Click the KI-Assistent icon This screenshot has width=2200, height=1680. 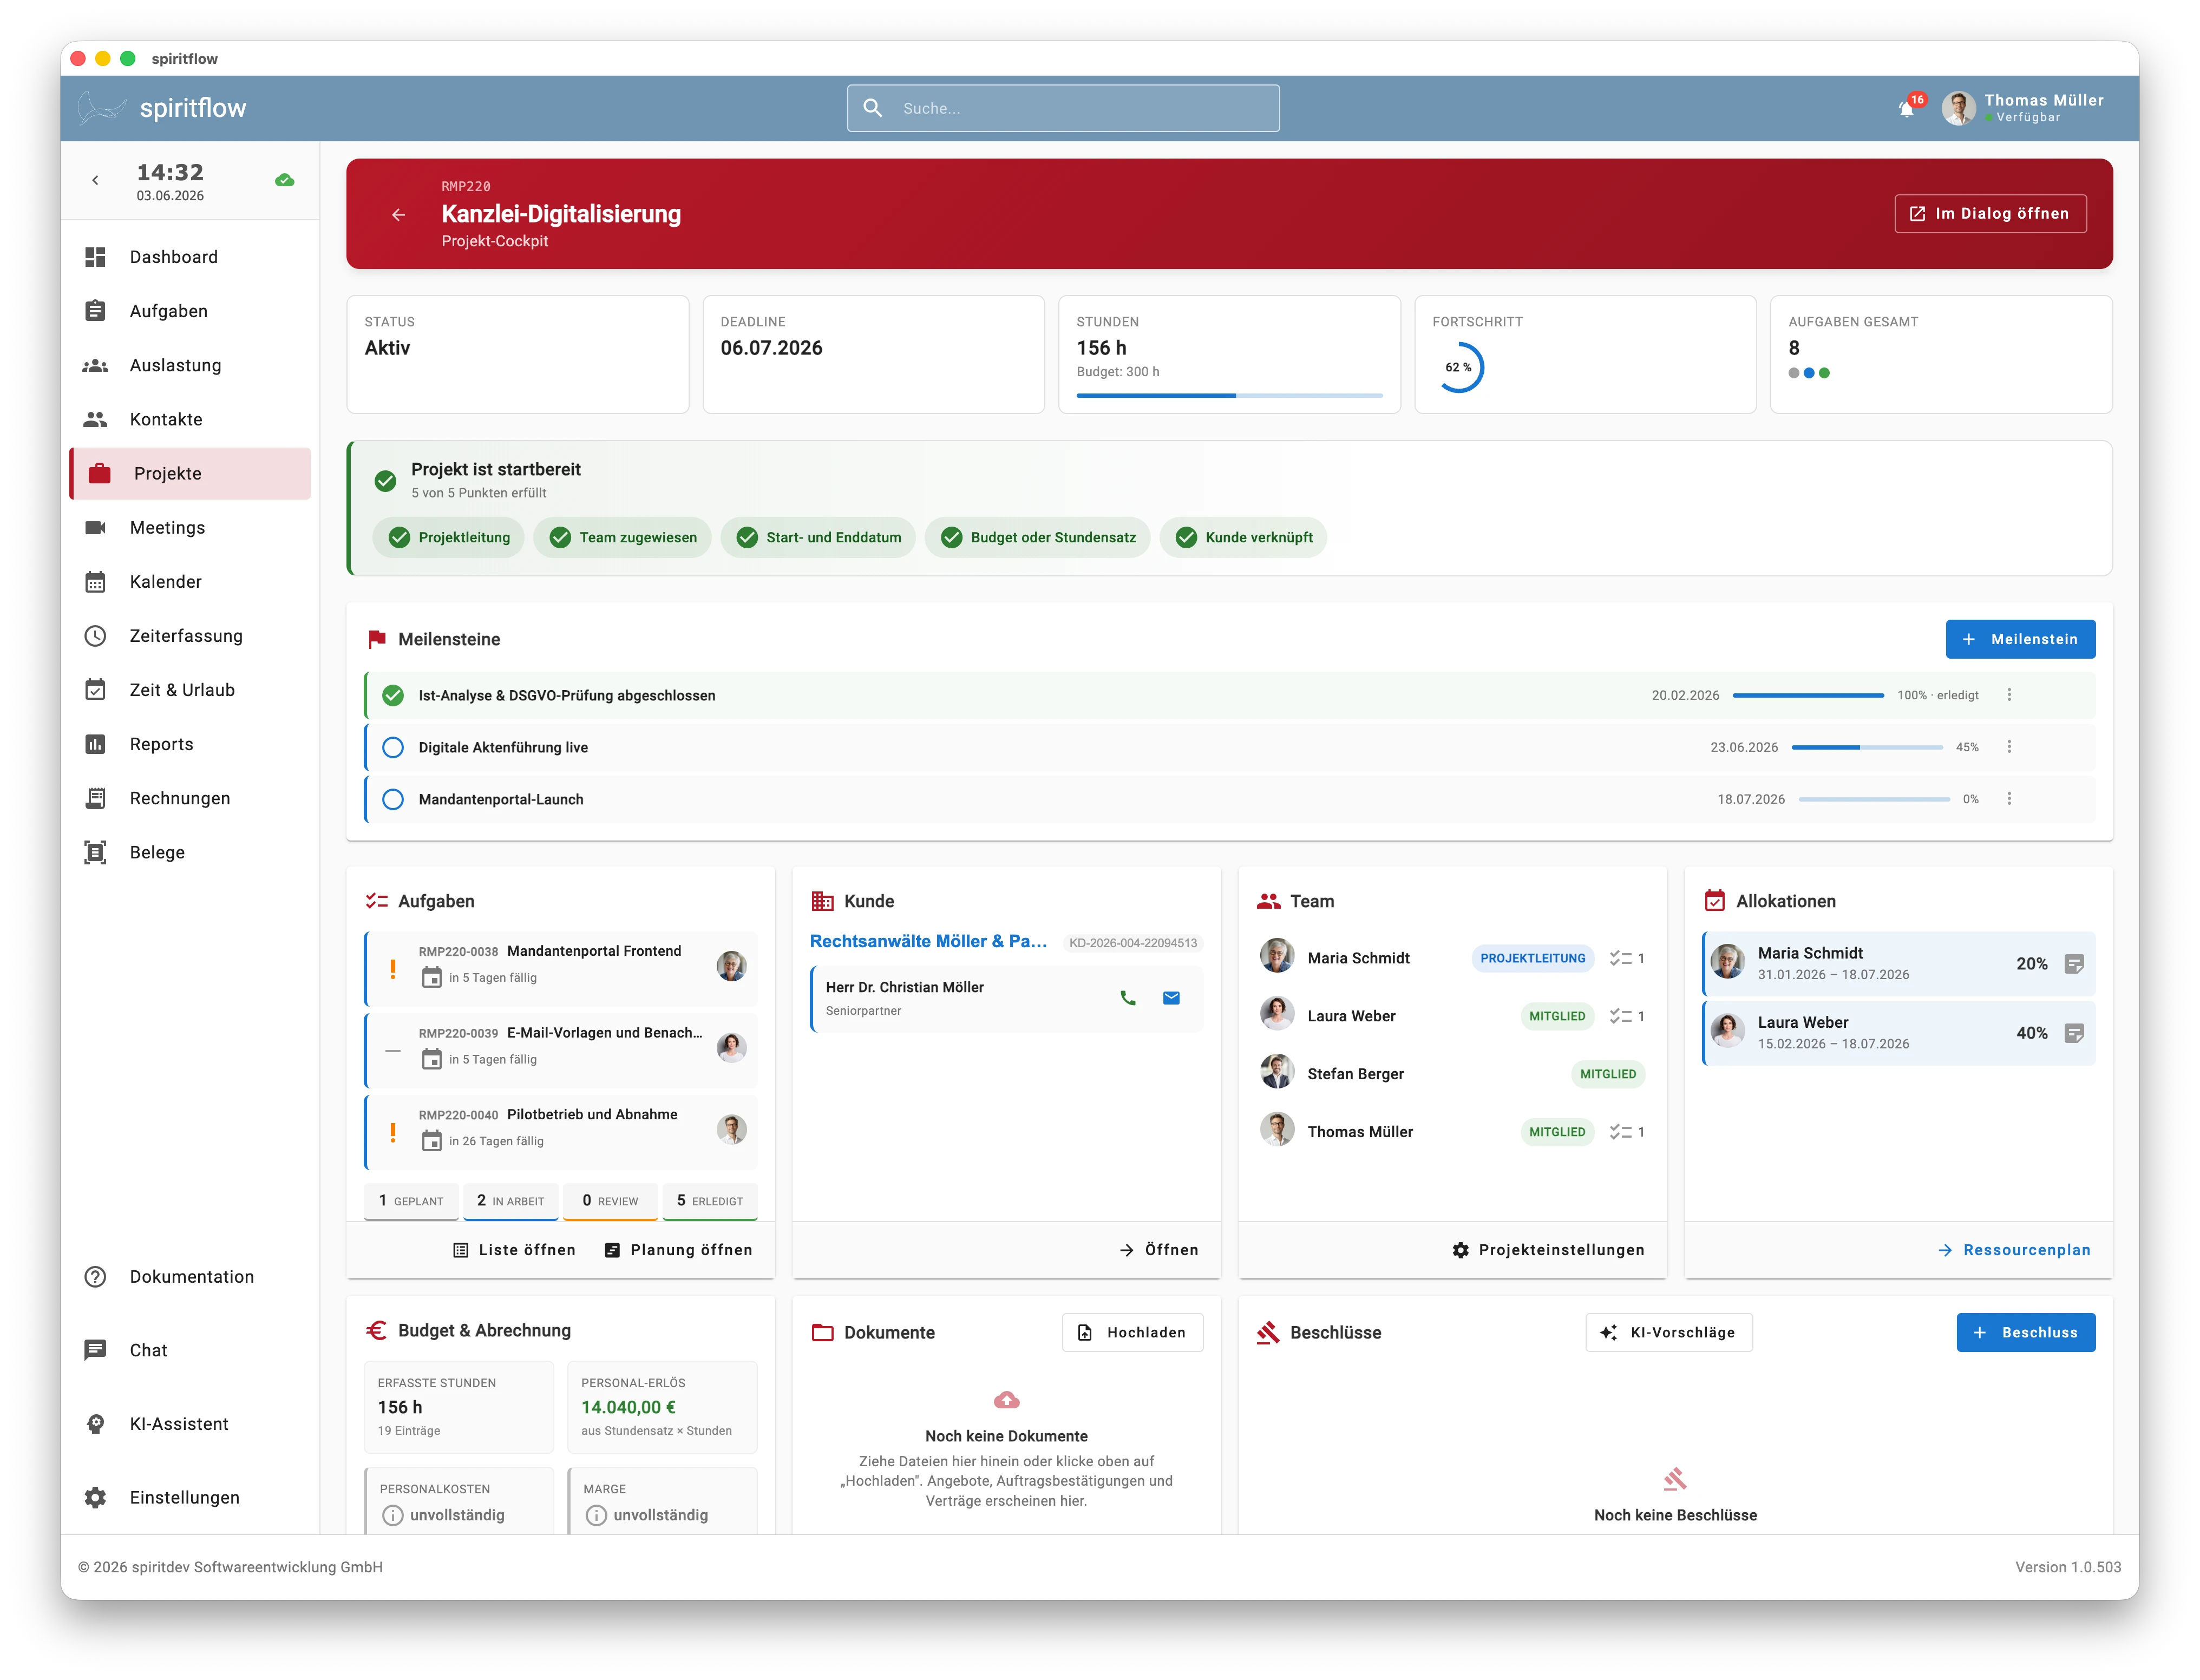pyautogui.click(x=95, y=1424)
